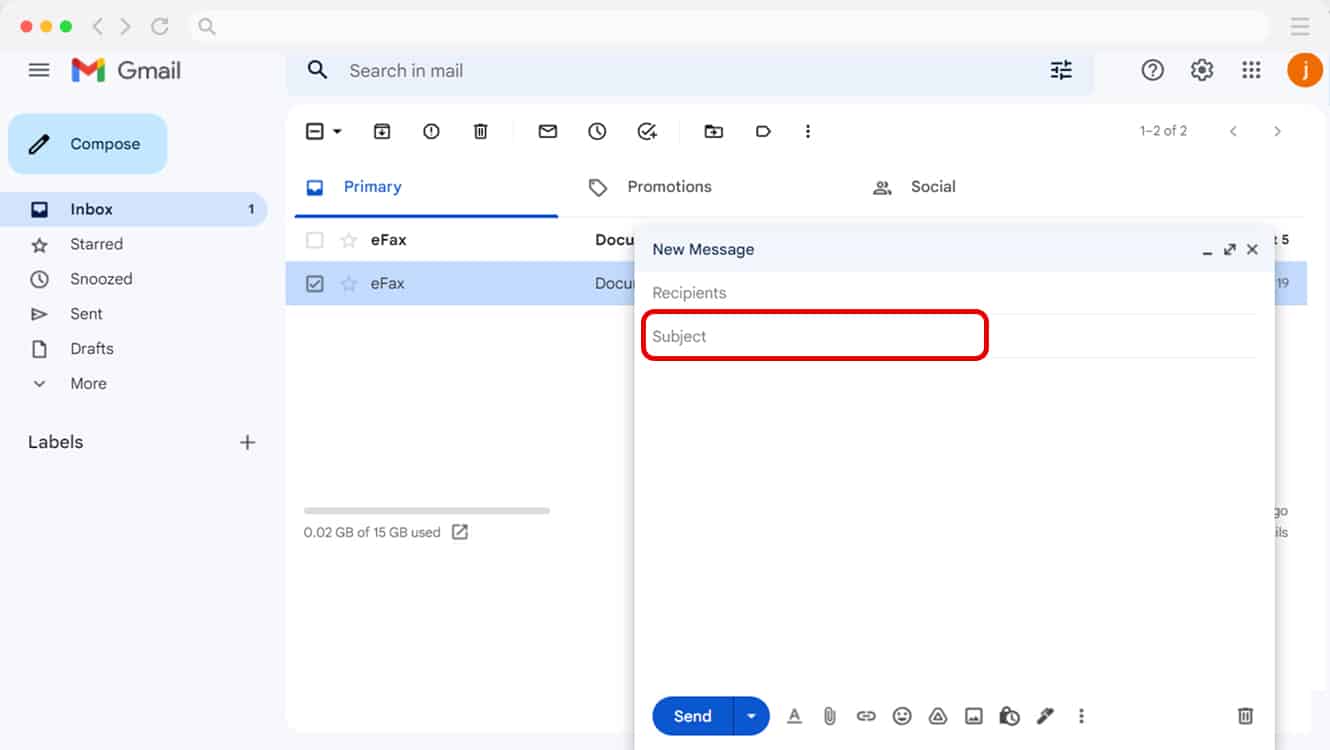Star the first eFax email
This screenshot has height=750, width=1330.
346,239
